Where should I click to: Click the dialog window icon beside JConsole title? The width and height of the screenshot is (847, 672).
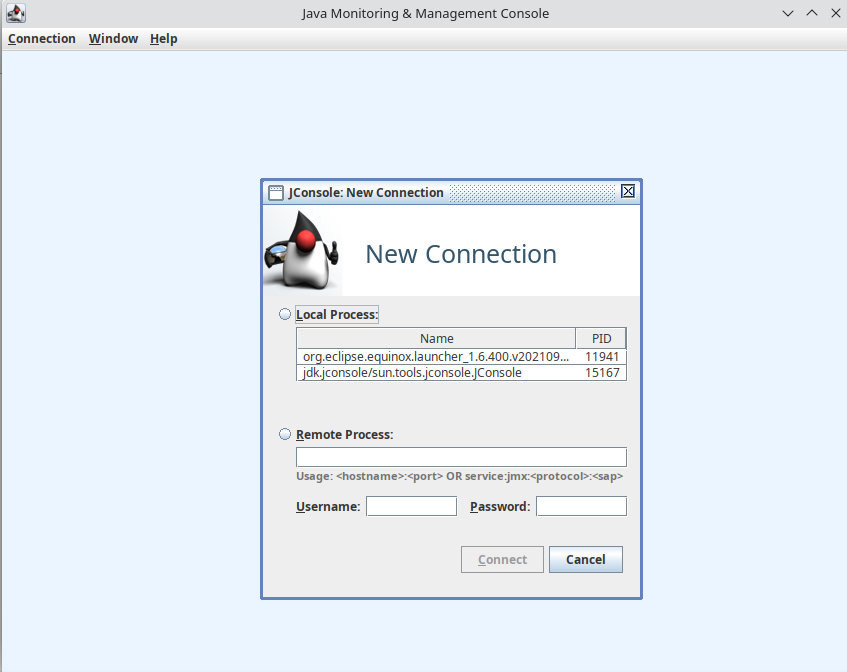click(275, 193)
